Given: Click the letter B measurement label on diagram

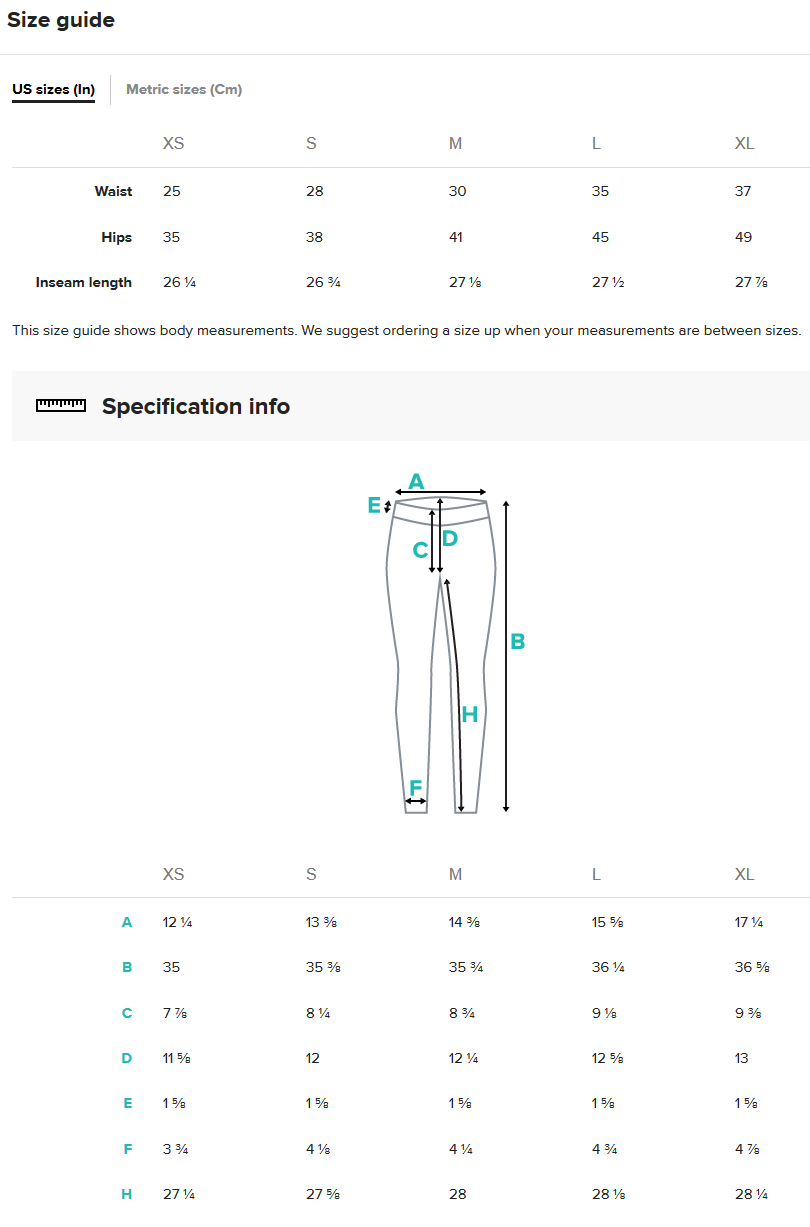Looking at the screenshot, I should (x=517, y=642).
